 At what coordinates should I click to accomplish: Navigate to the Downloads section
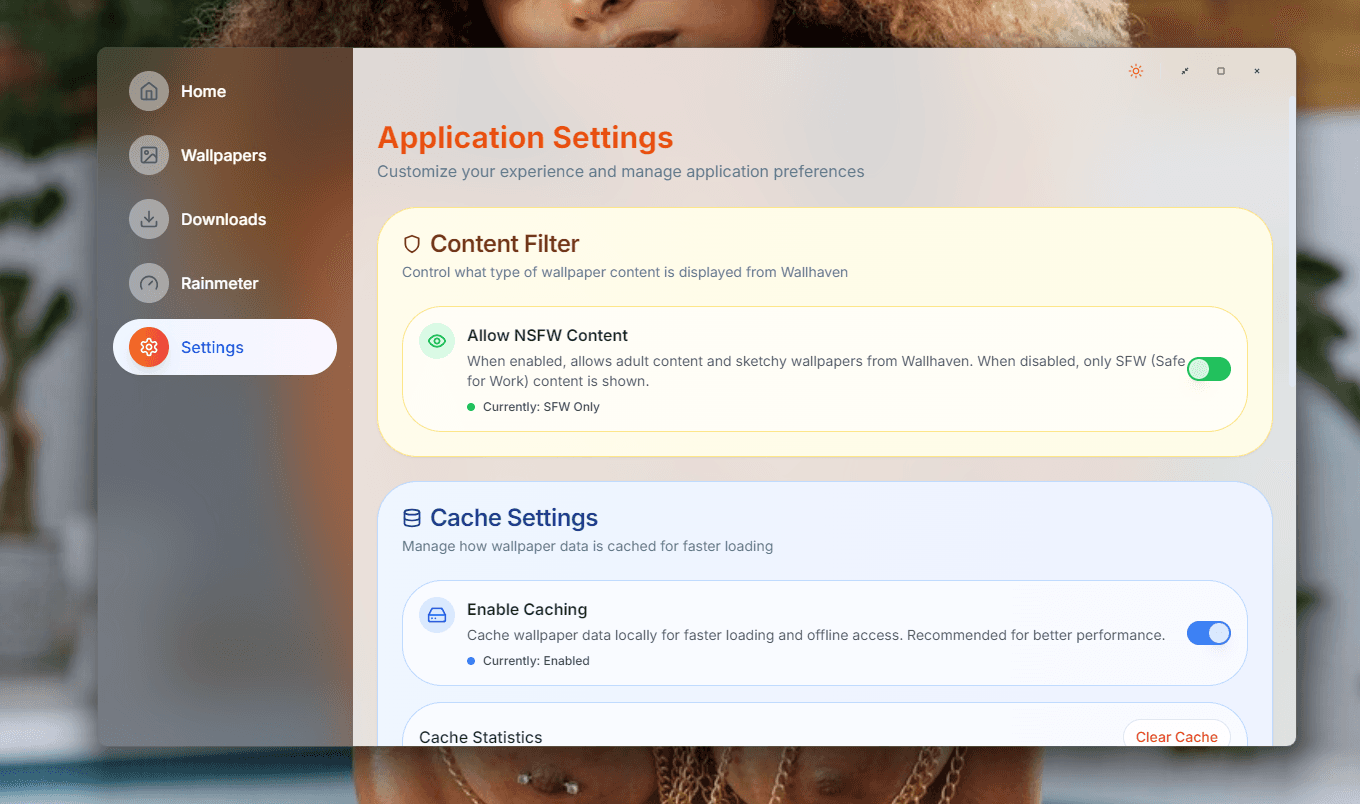pos(223,219)
